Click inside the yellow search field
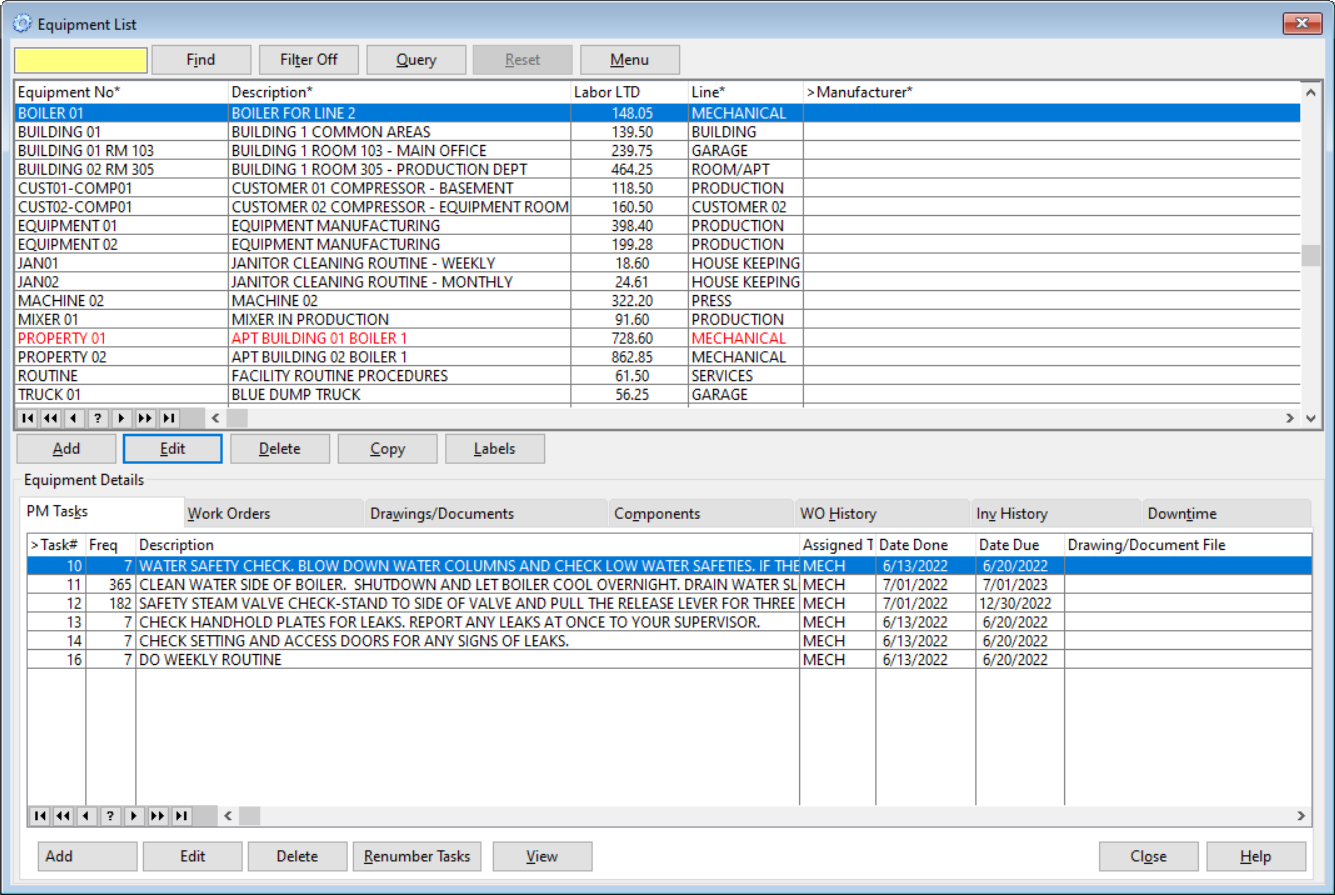The image size is (1335, 895). (80, 59)
